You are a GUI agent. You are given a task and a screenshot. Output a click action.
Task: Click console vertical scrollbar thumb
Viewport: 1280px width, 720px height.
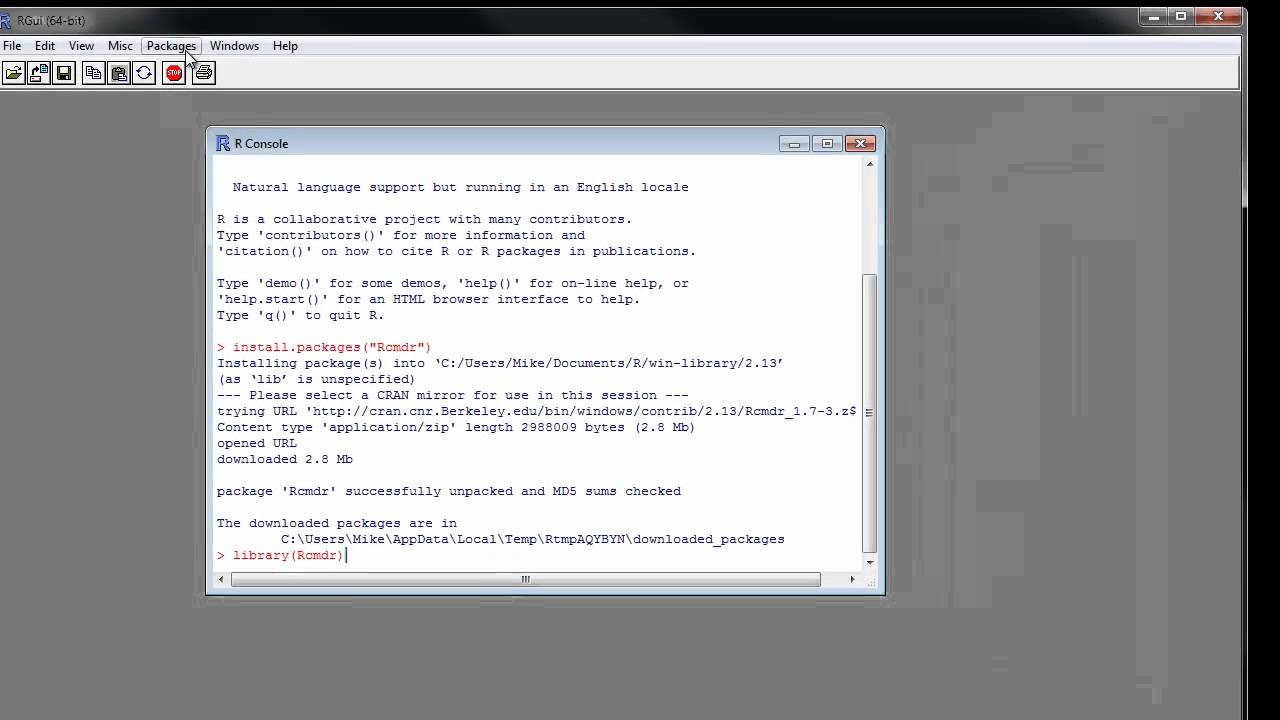[x=870, y=412]
